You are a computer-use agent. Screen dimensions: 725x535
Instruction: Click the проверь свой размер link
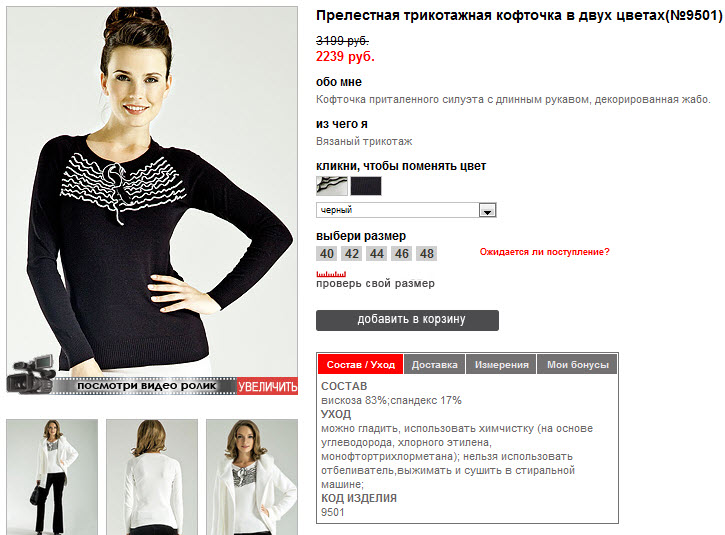pos(375,283)
